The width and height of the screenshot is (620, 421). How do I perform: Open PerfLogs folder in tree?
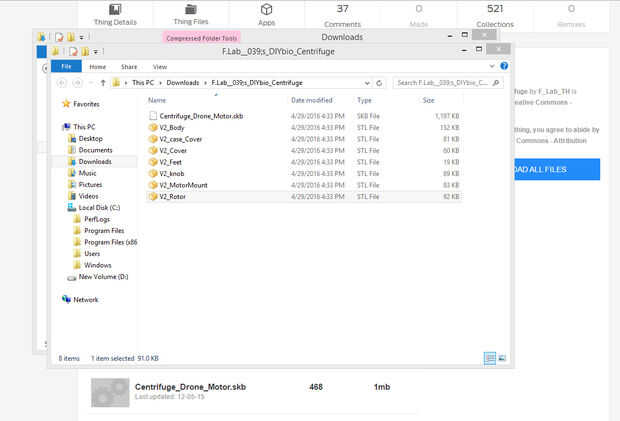tap(97, 219)
